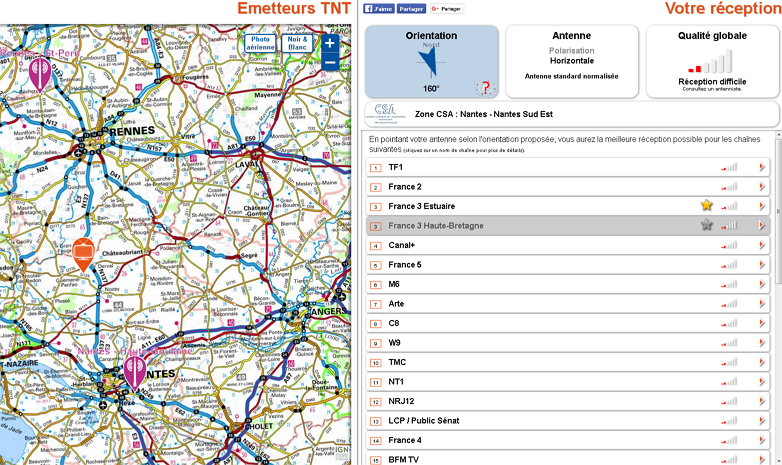Select the Rennes St-Pern transmitter pin

point(39,75)
